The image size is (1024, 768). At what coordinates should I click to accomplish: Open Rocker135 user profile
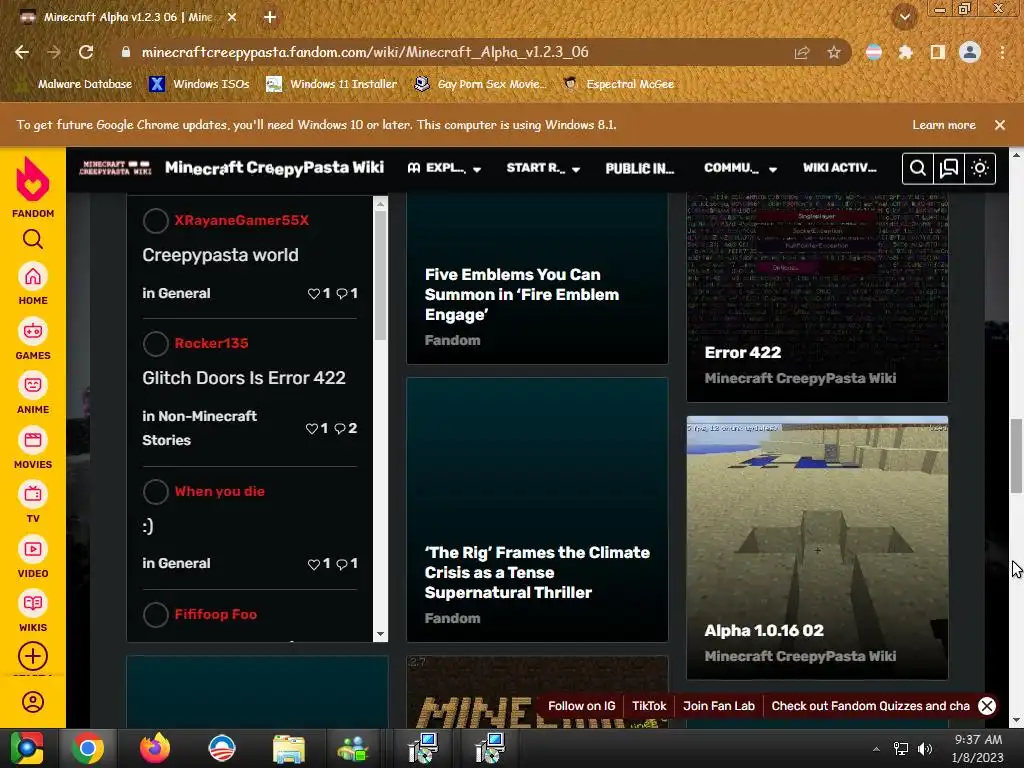pos(211,343)
